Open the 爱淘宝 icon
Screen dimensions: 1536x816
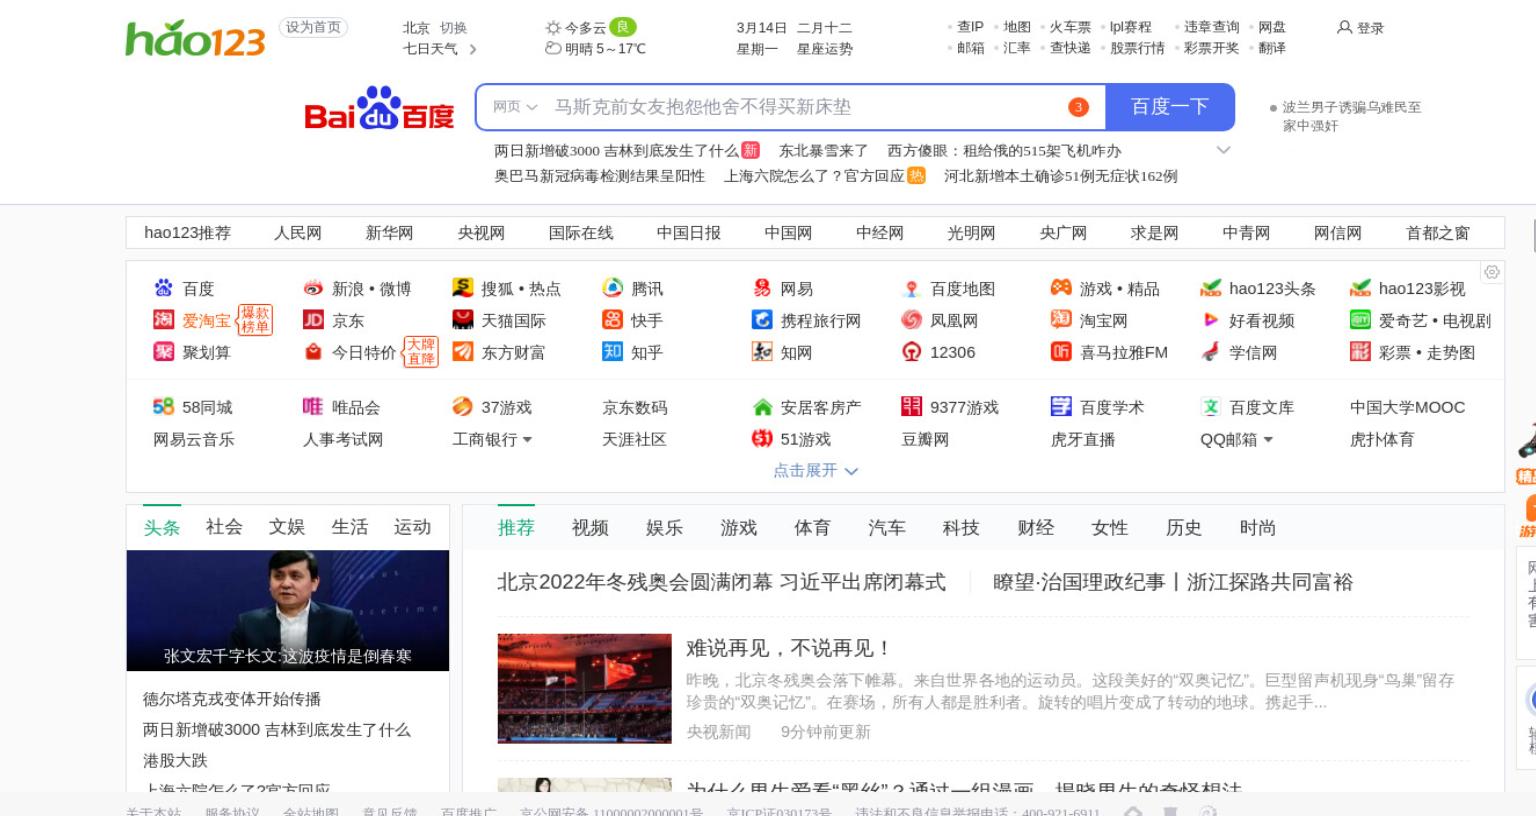(x=163, y=320)
